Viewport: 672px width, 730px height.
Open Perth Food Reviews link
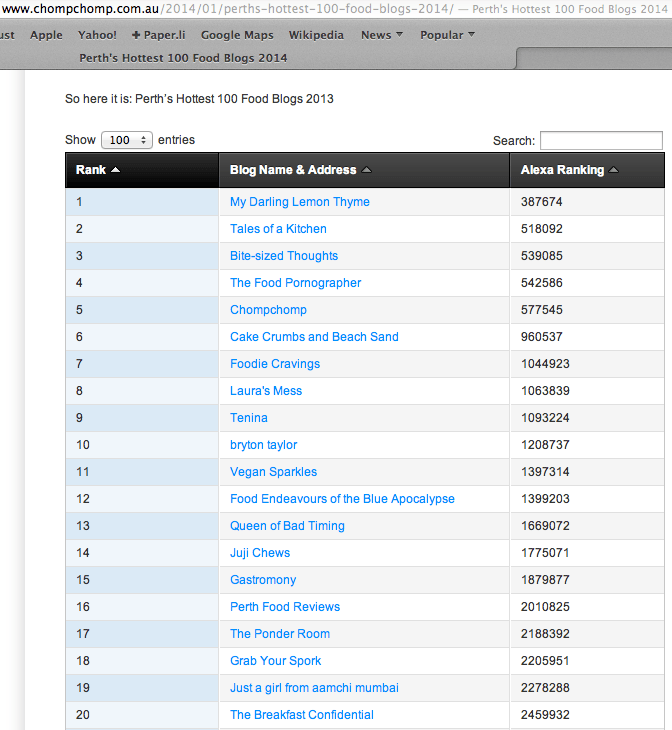click(285, 607)
